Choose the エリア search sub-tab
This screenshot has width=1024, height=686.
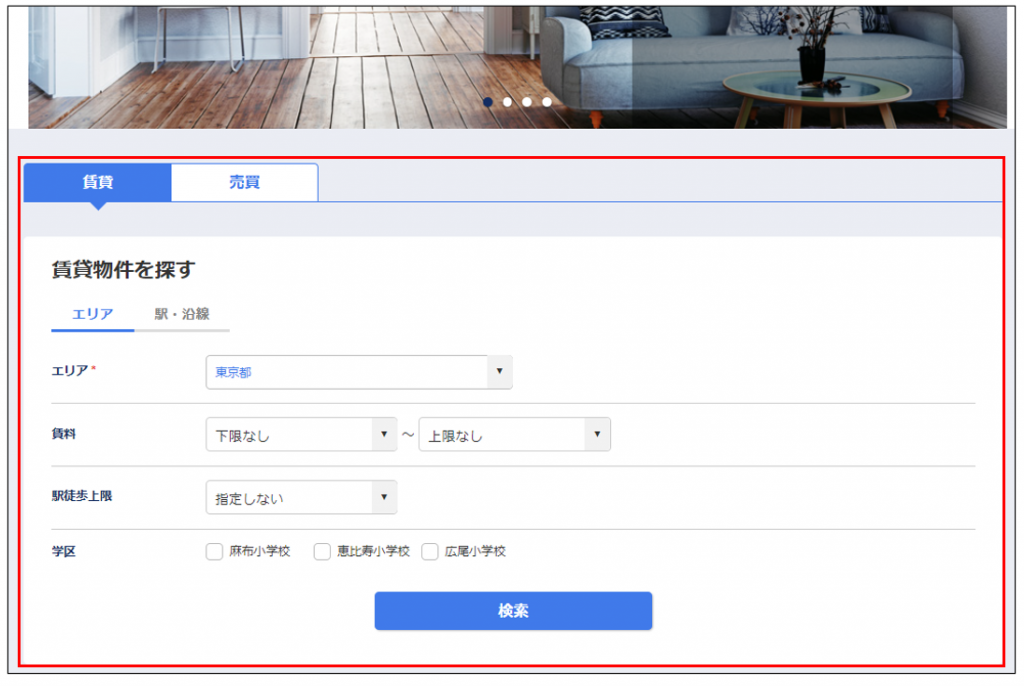92,314
